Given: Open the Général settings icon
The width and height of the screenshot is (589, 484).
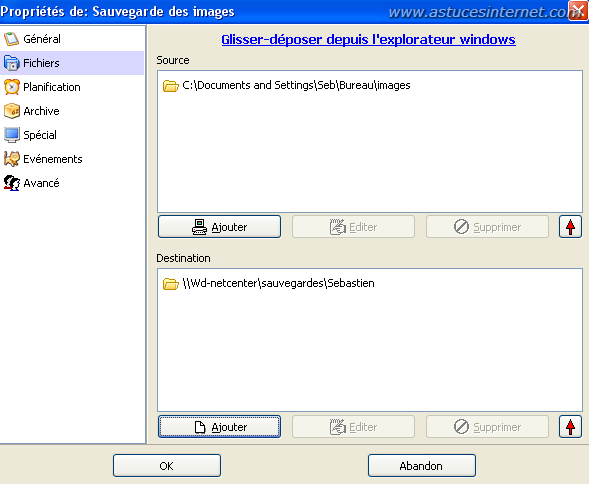Looking at the screenshot, I should tap(11, 39).
